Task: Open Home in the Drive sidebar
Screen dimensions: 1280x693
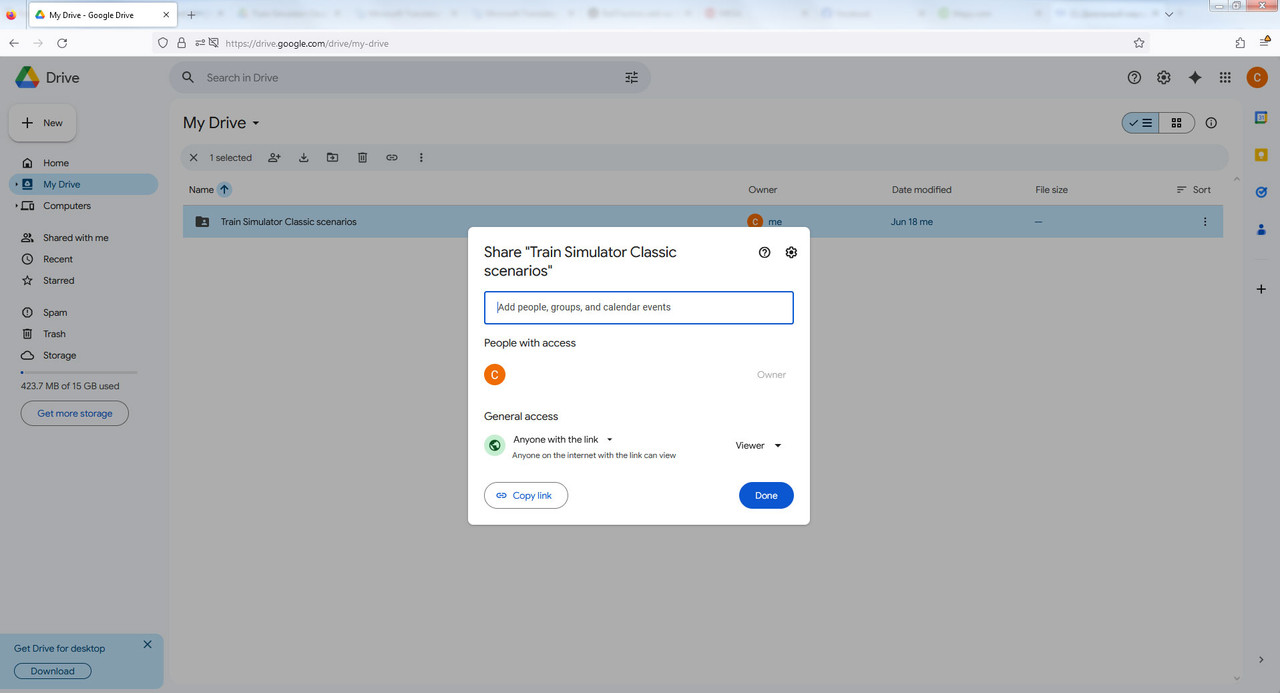Action: pyautogui.click(x=56, y=163)
